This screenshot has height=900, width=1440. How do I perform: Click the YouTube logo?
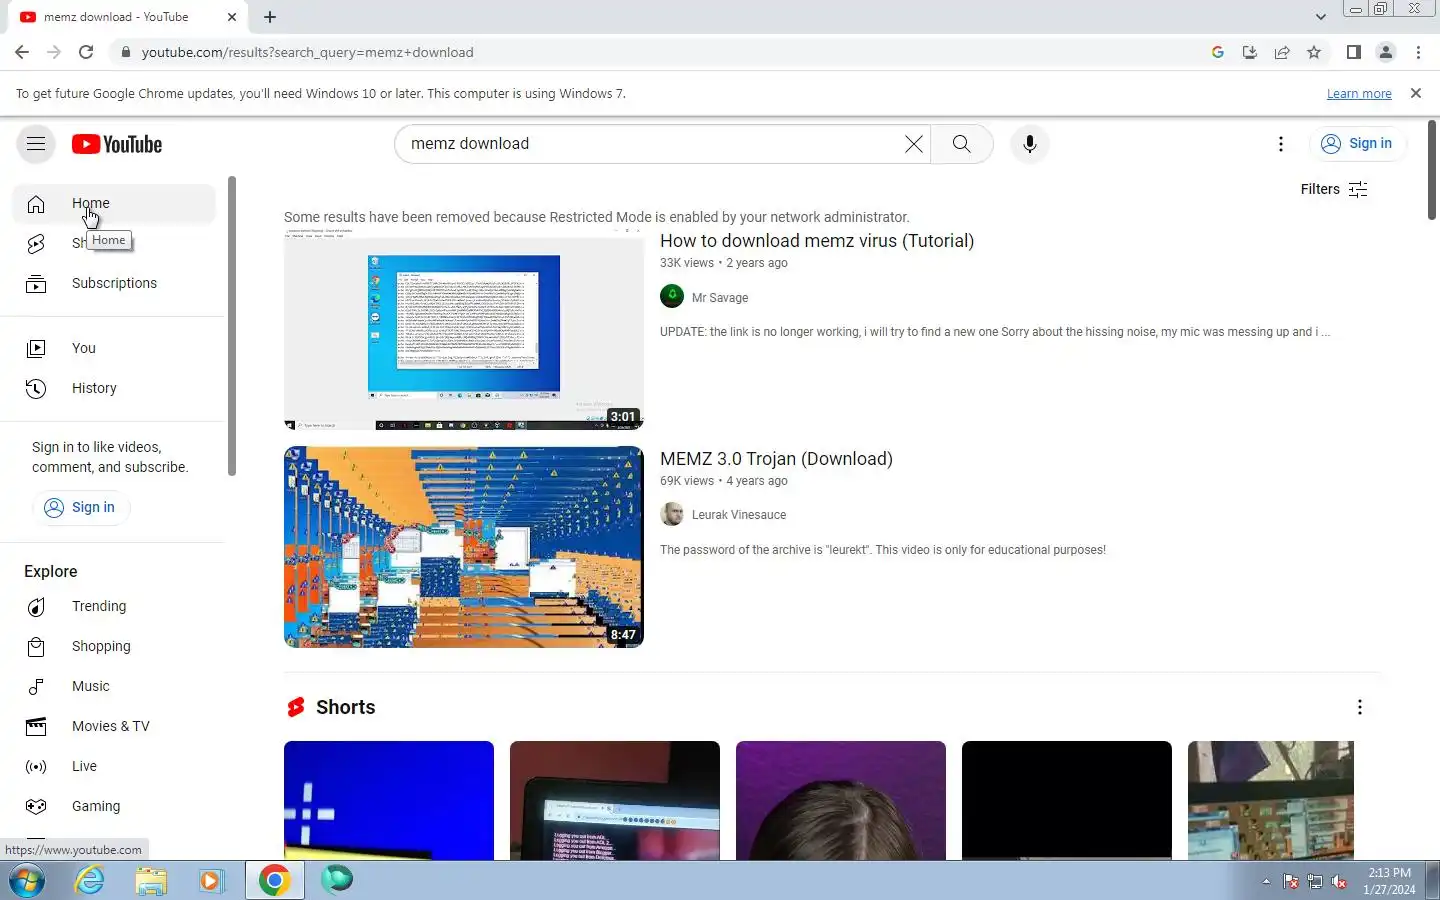click(x=117, y=144)
